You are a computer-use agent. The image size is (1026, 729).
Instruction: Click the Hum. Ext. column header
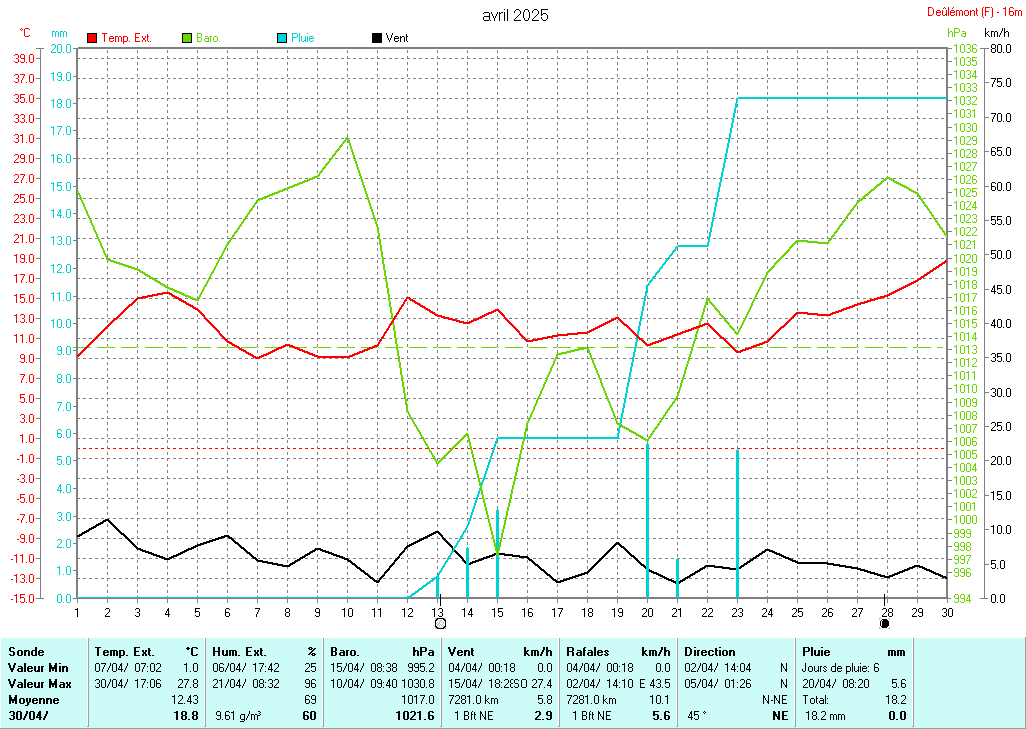pyautogui.click(x=241, y=651)
